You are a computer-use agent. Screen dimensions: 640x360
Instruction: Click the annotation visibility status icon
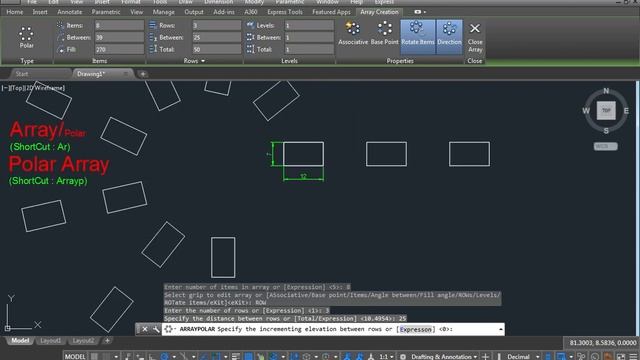coord(348,356)
